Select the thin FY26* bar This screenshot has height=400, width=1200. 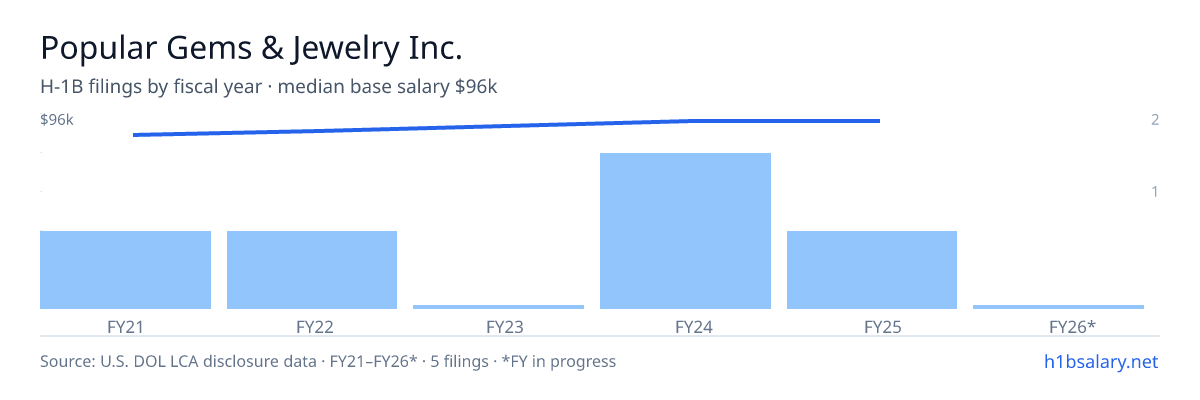(1058, 307)
